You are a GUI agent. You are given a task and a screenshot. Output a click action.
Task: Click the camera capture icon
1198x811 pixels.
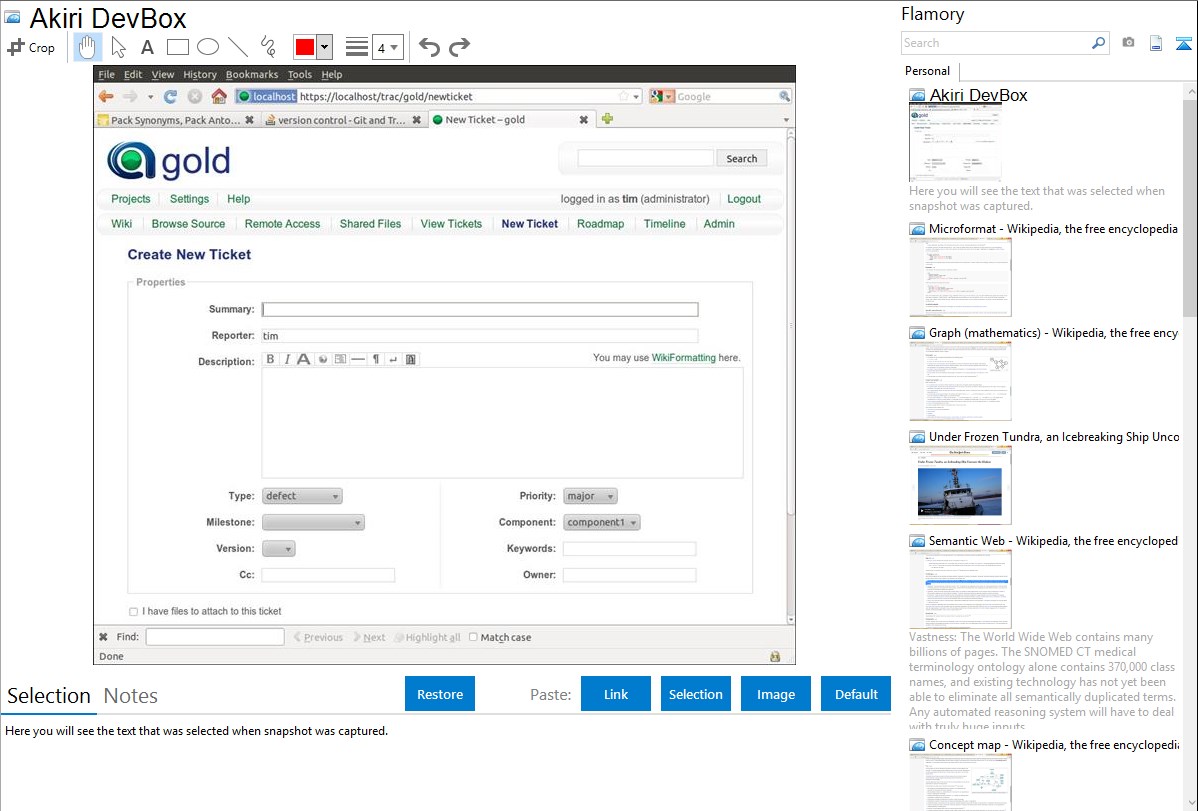[1128, 43]
